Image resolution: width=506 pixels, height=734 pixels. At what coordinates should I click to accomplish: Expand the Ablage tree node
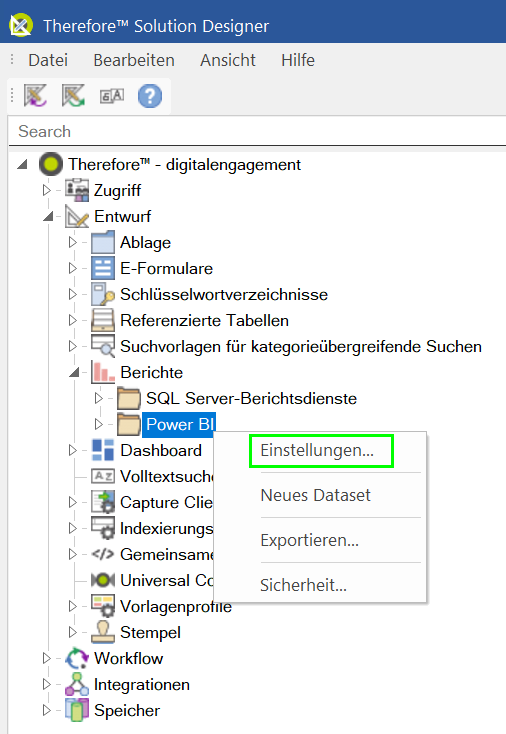click(x=73, y=242)
